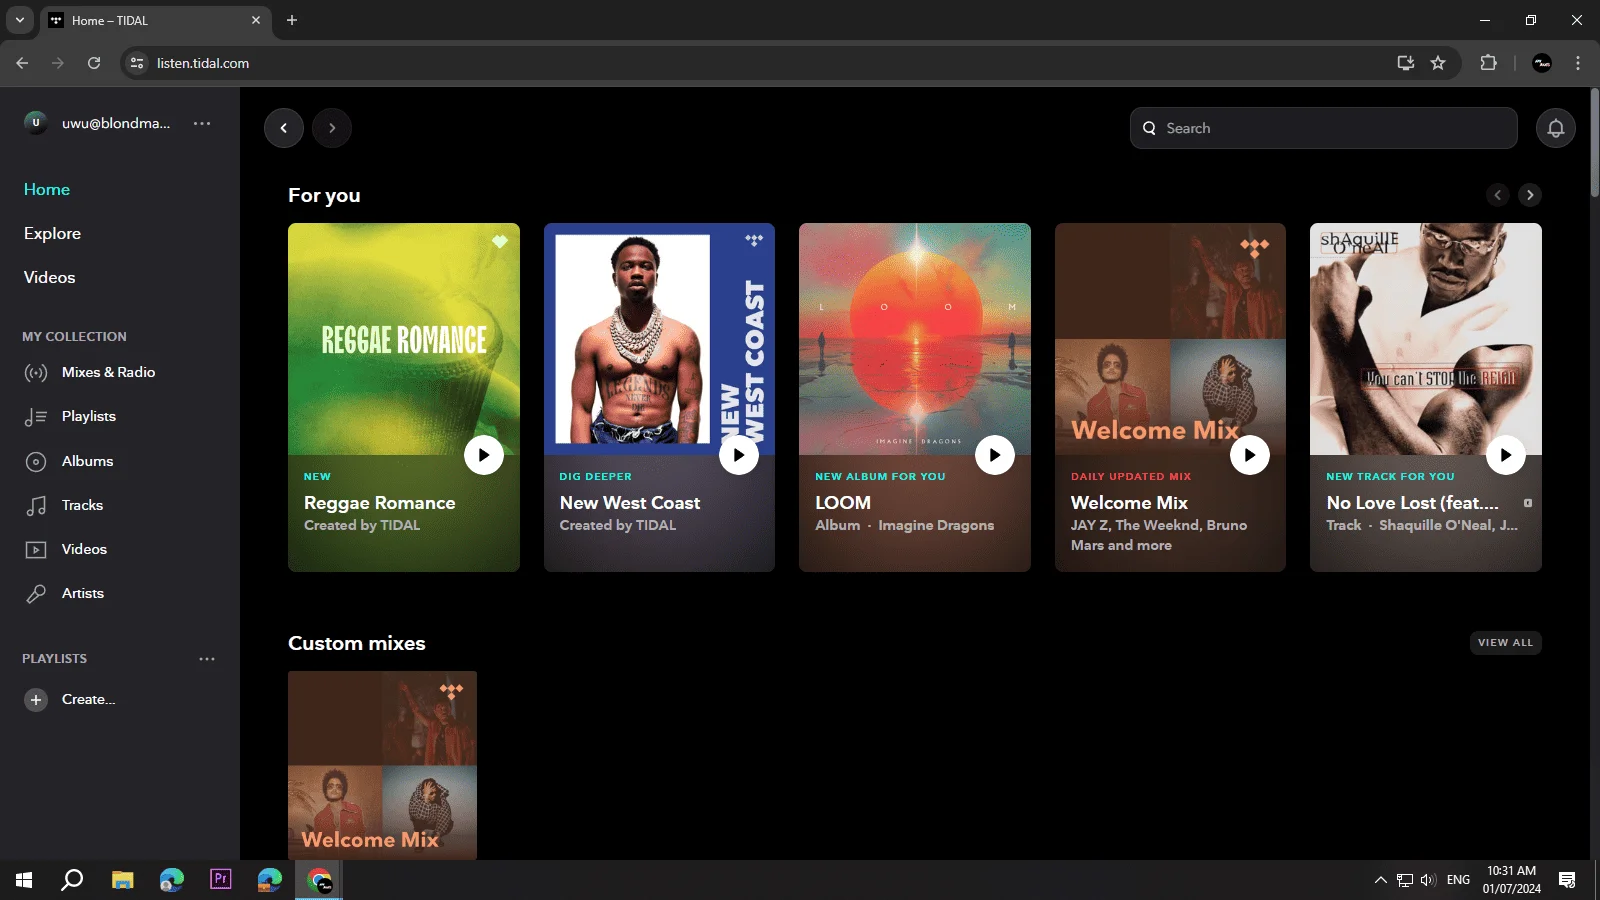
Task: Play the No Love Lost track
Action: (1506, 455)
